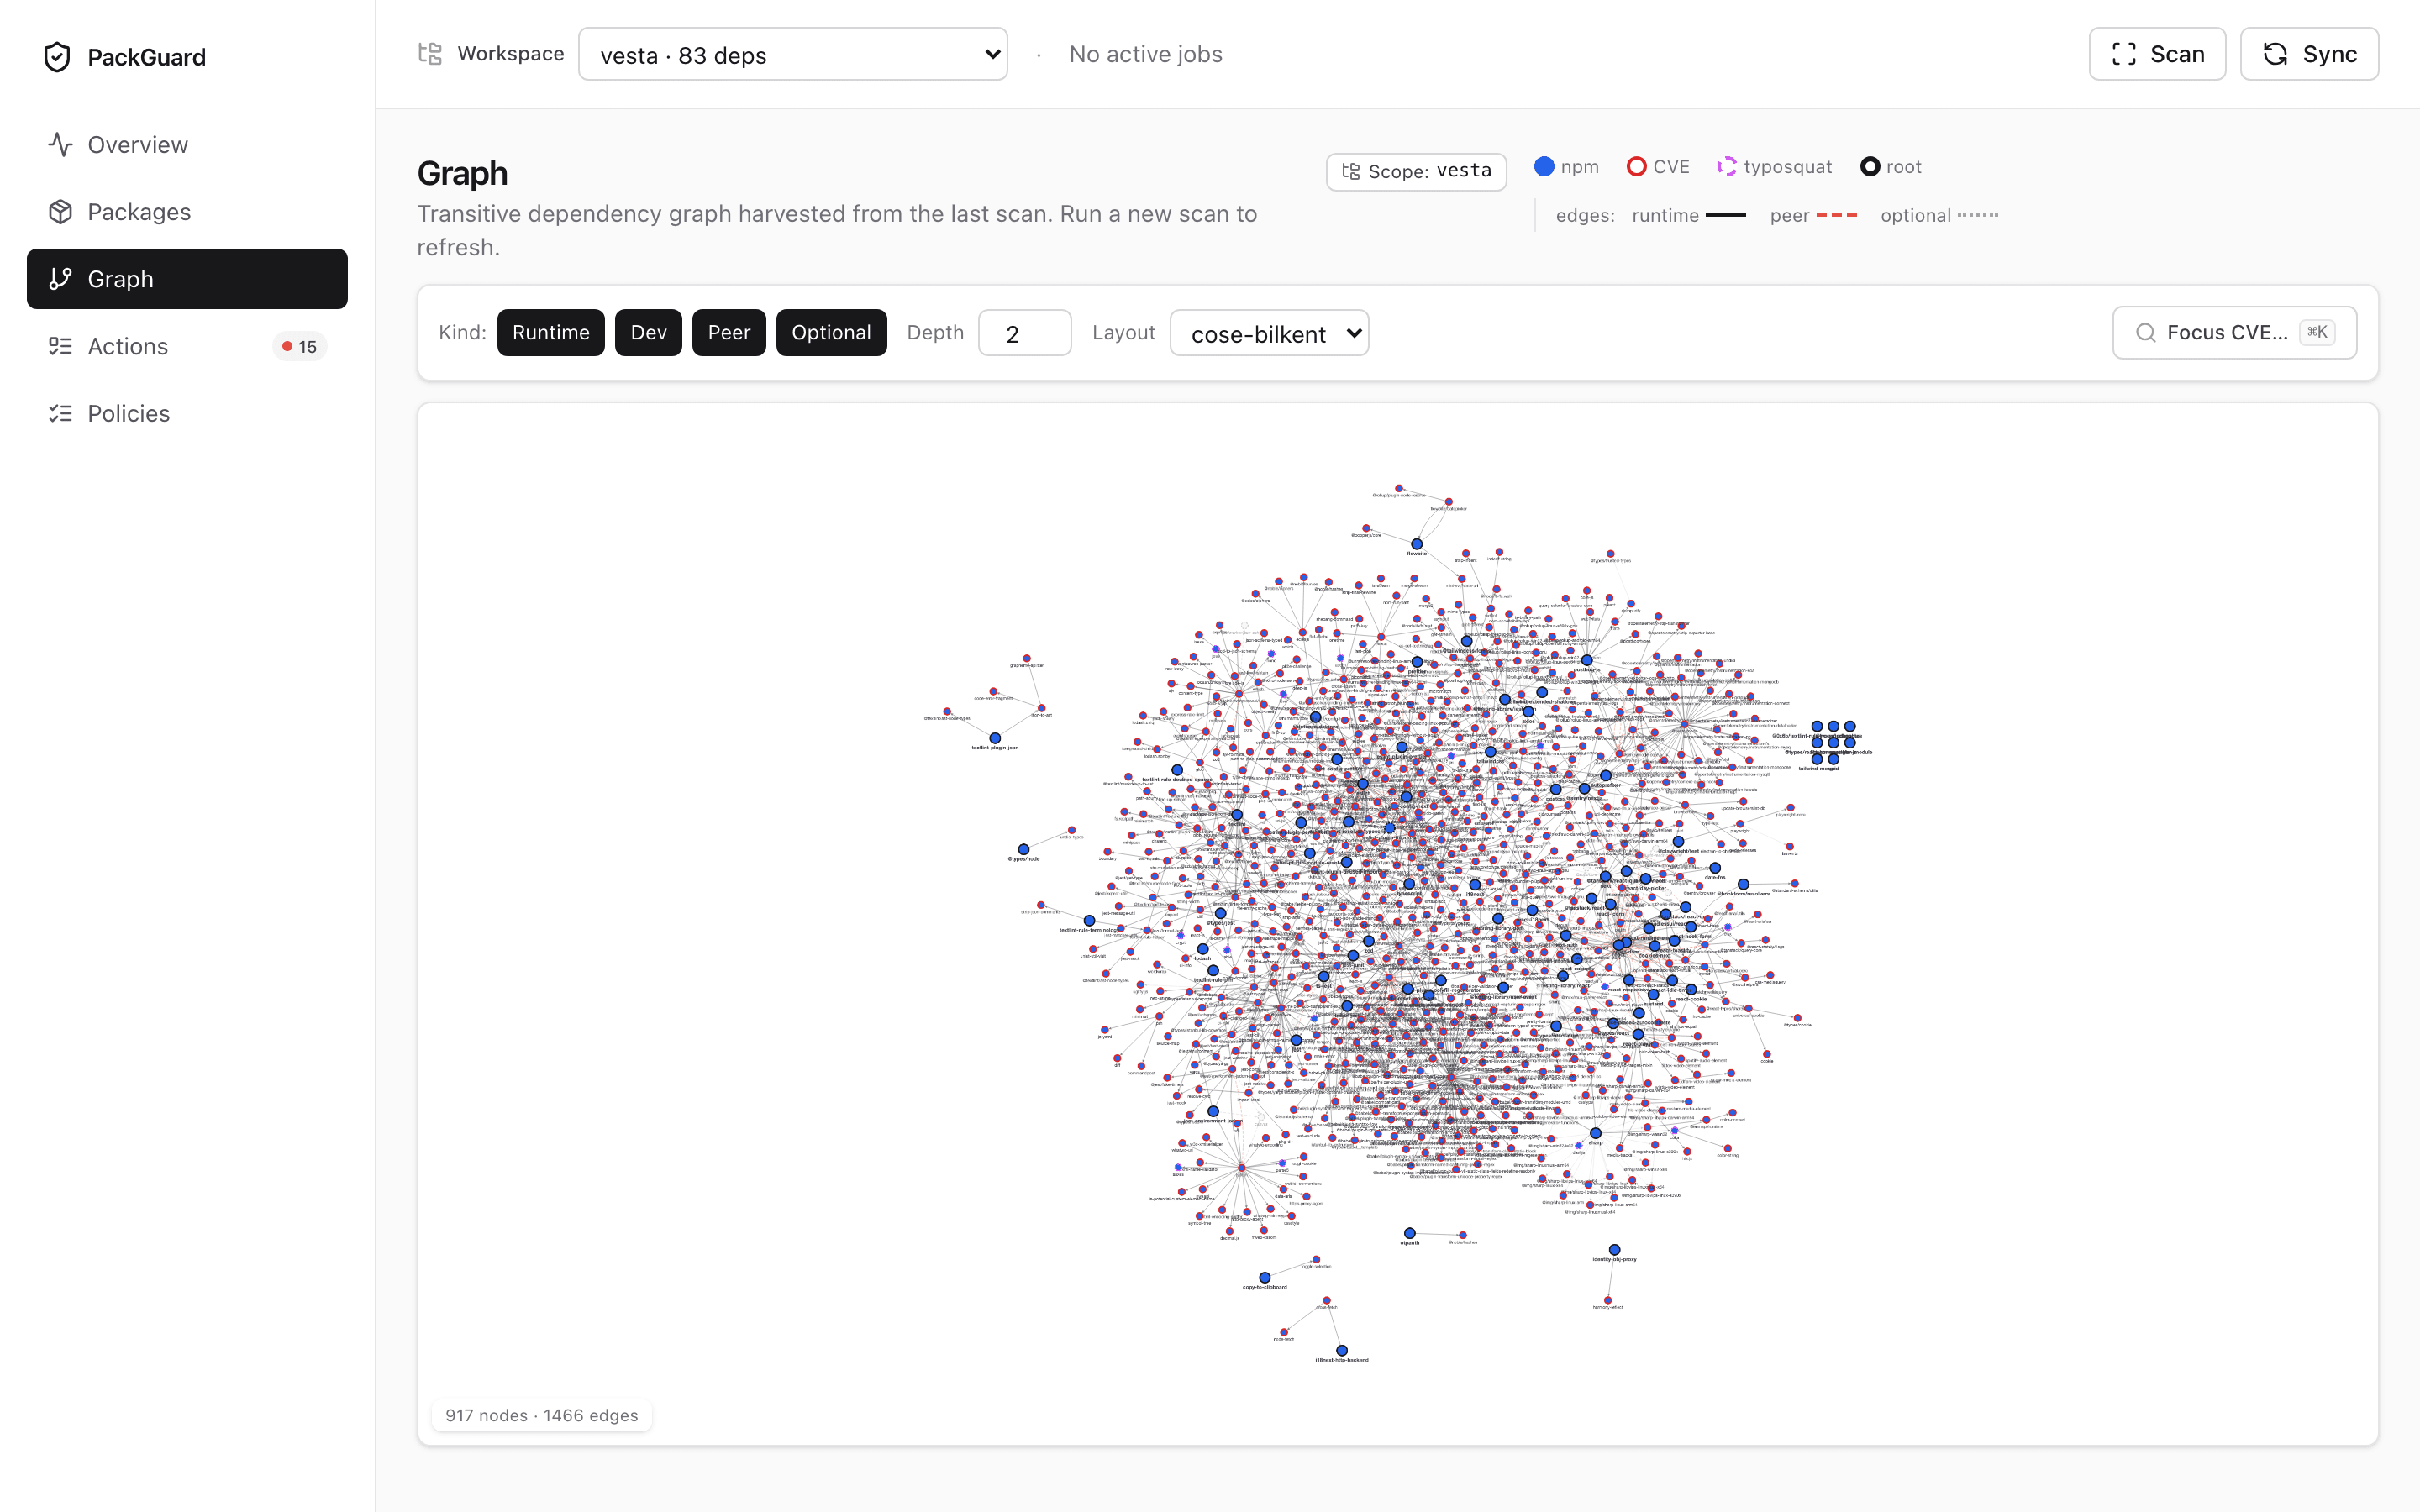Click the ⌘K shortcut badge

[2316, 333]
